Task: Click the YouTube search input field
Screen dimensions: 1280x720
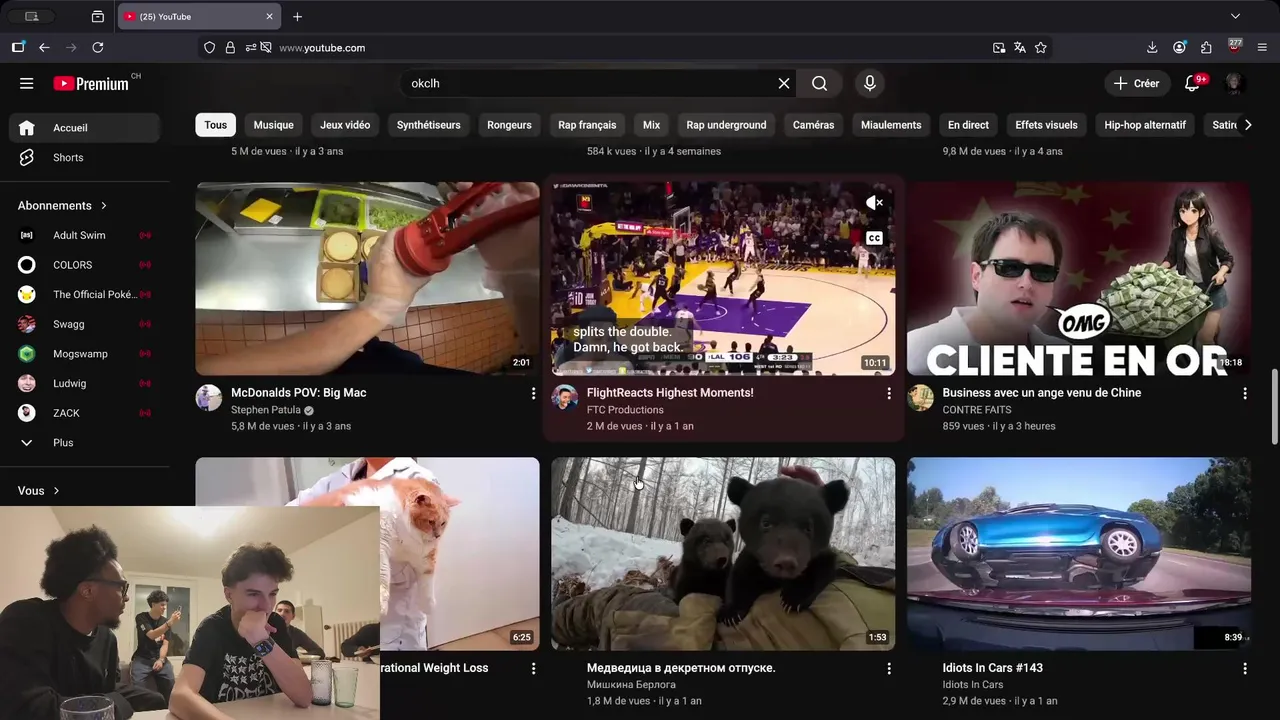Action: tap(590, 83)
